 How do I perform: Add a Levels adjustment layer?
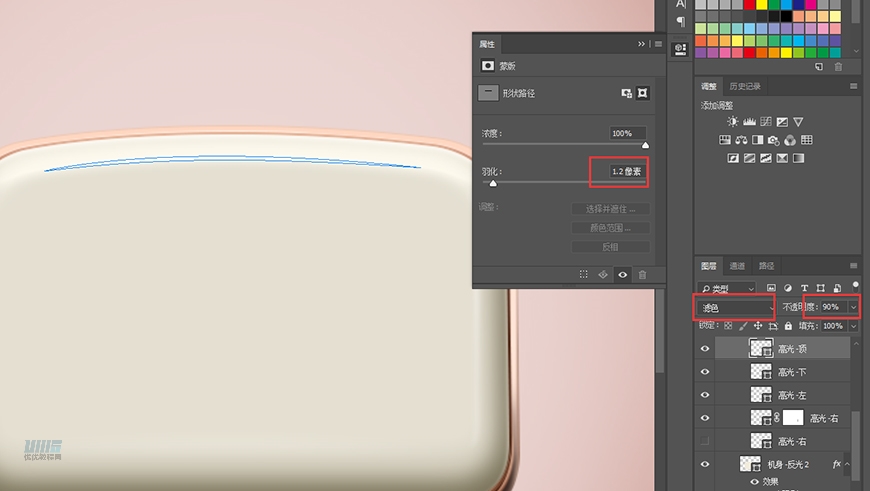(749, 122)
